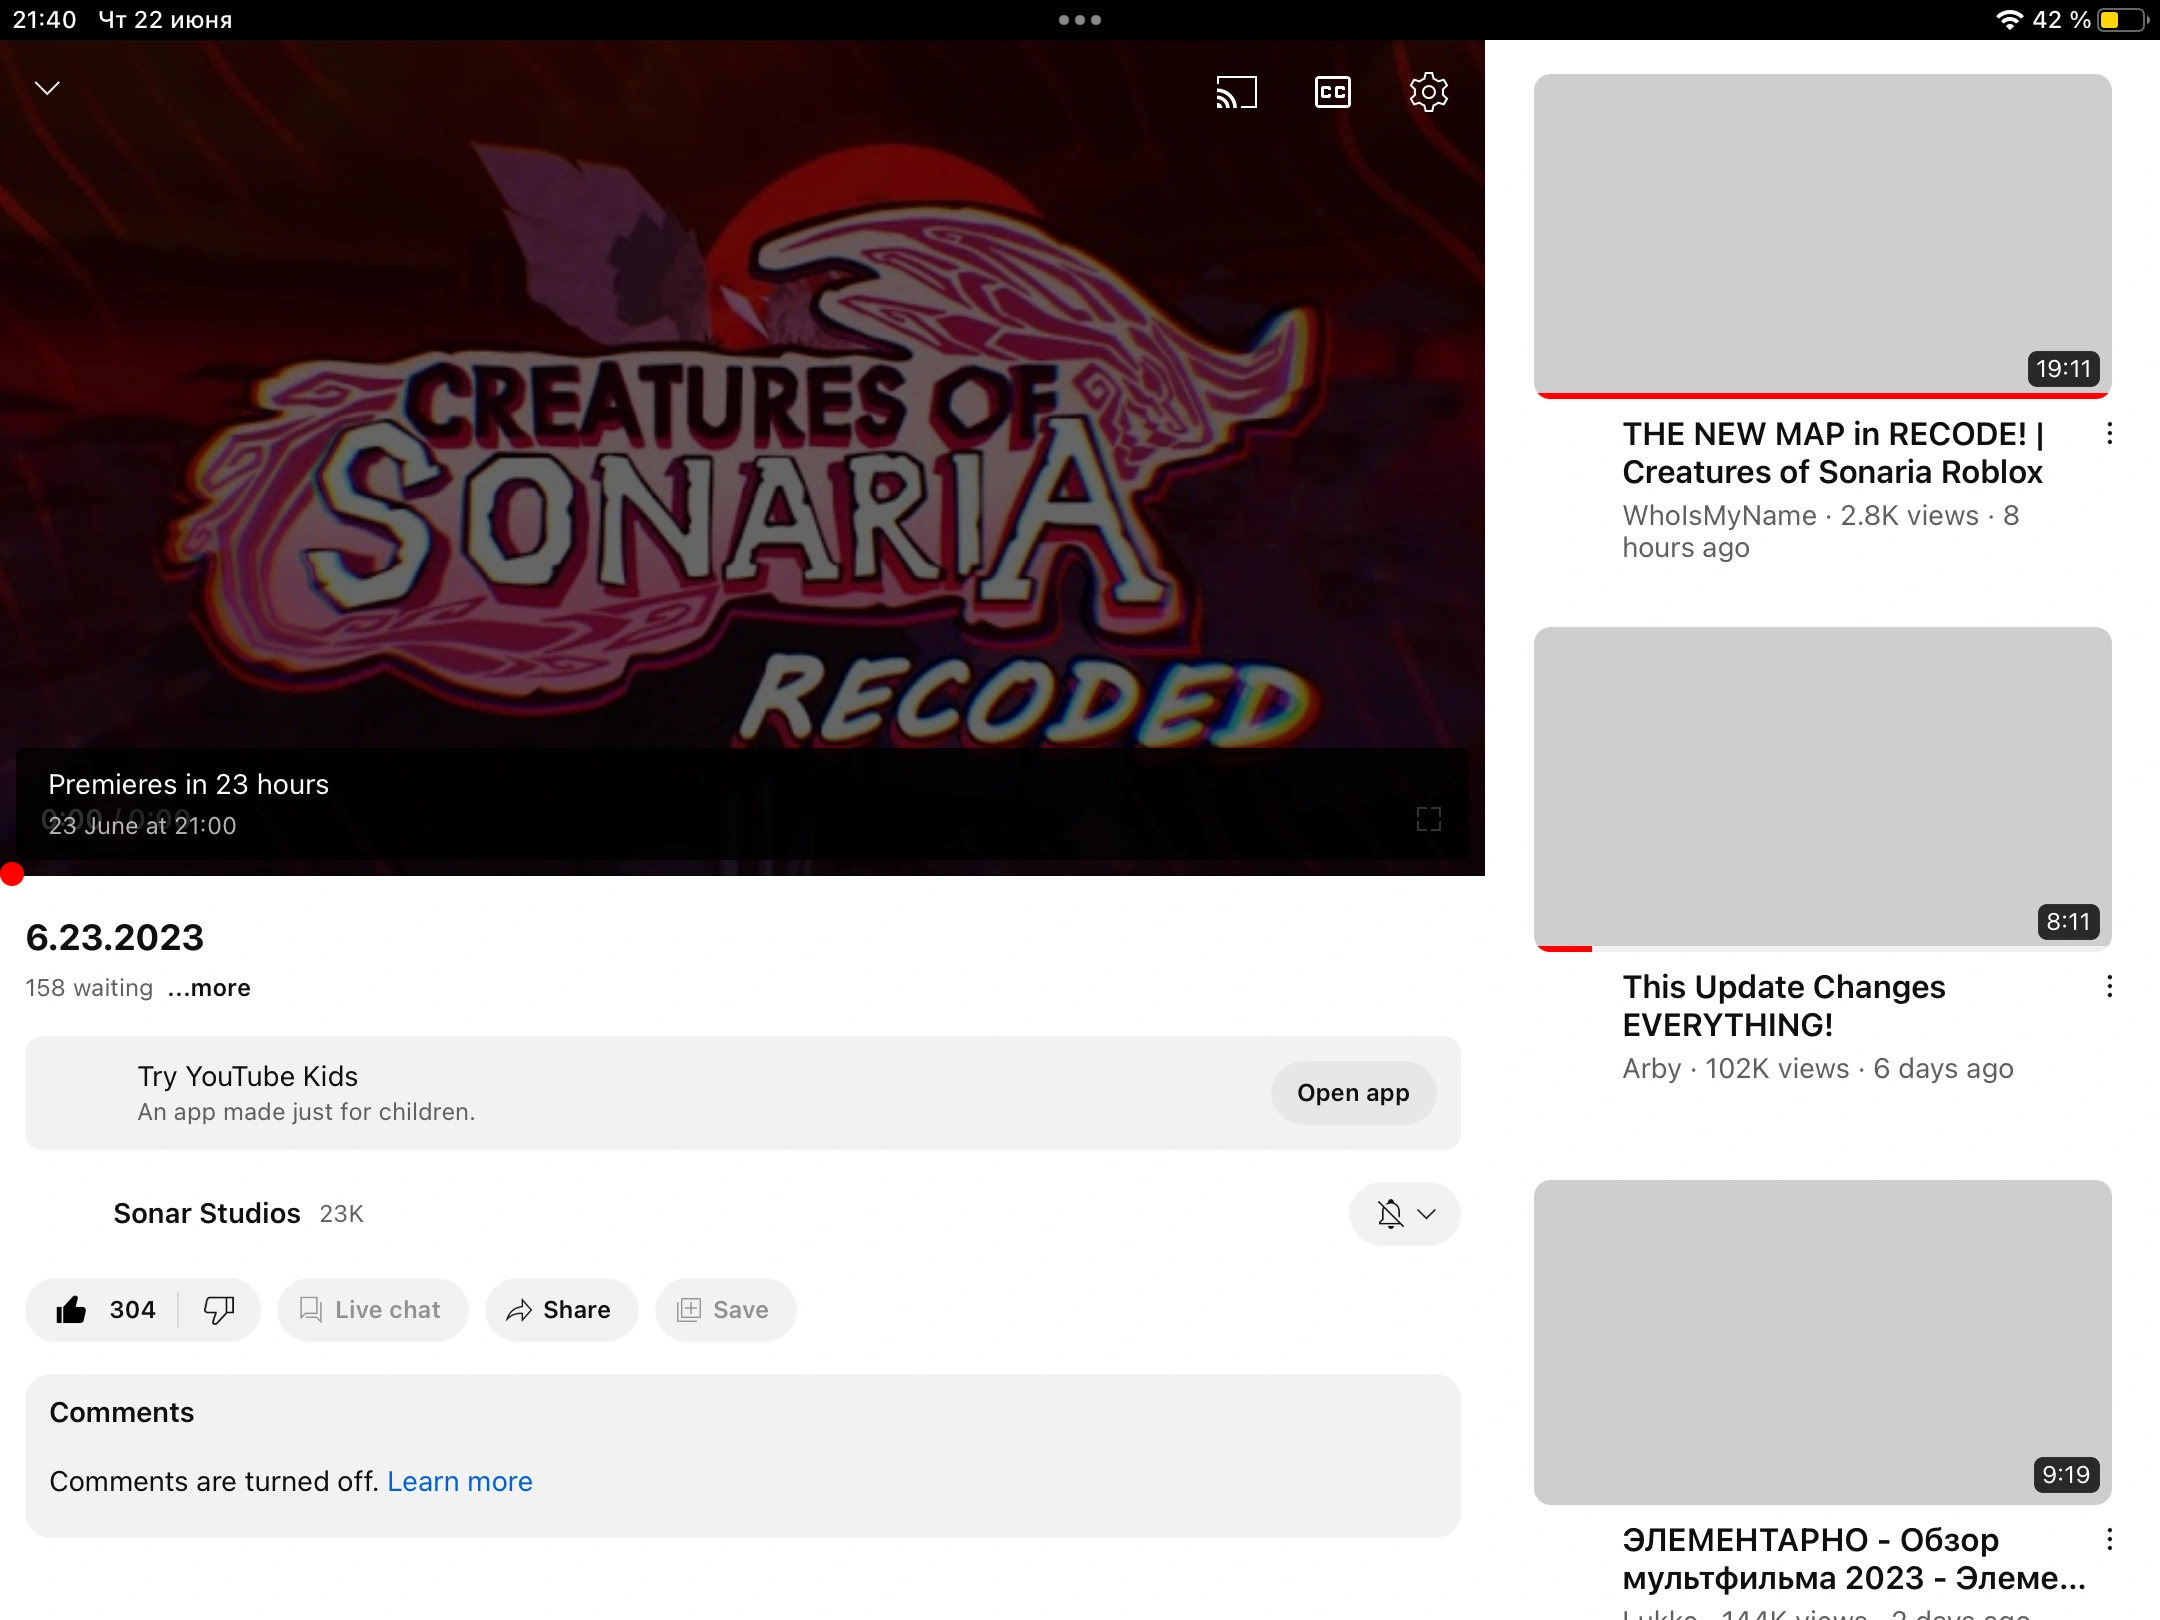Open video settings gear
The height and width of the screenshot is (1620, 2160).
(1428, 92)
